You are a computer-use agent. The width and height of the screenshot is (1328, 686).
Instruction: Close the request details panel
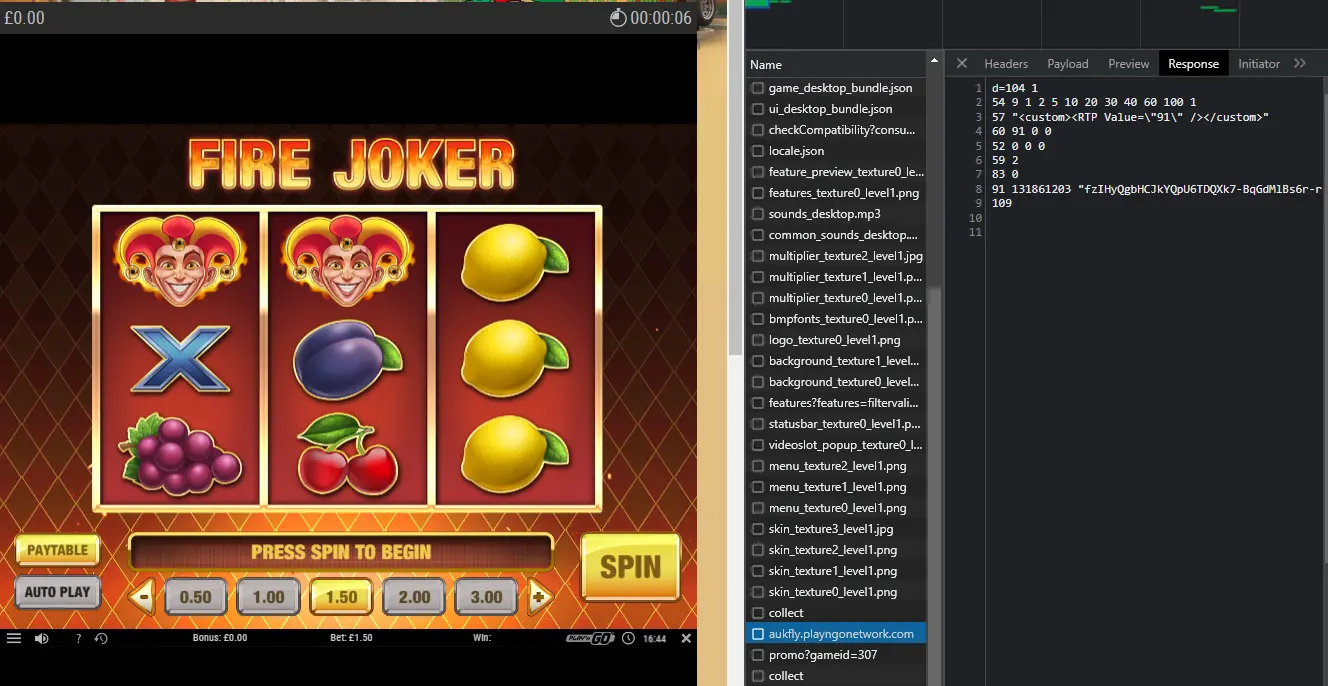[x=962, y=63]
